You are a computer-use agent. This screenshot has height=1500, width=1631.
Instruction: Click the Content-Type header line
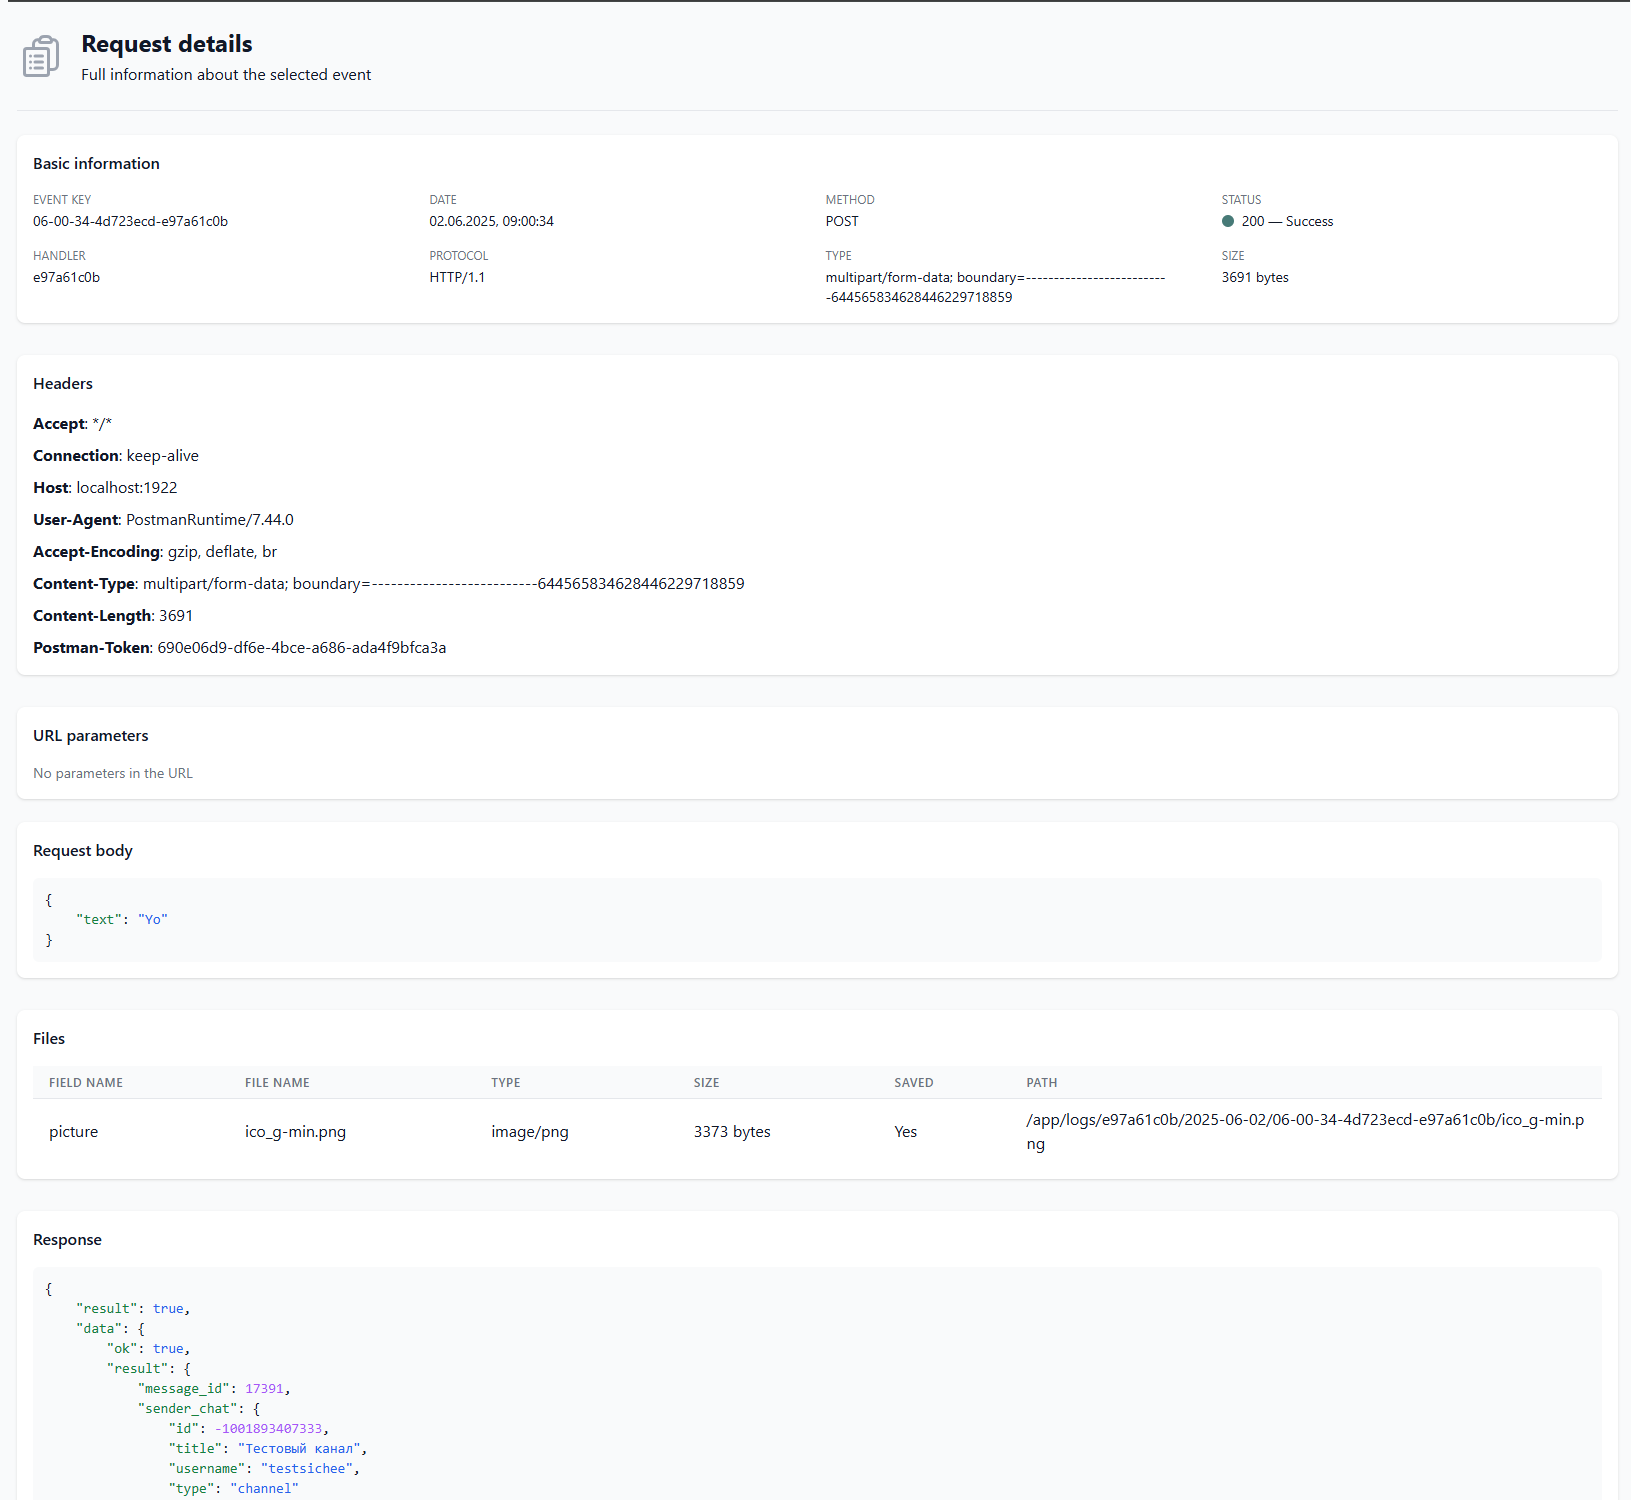point(389,584)
